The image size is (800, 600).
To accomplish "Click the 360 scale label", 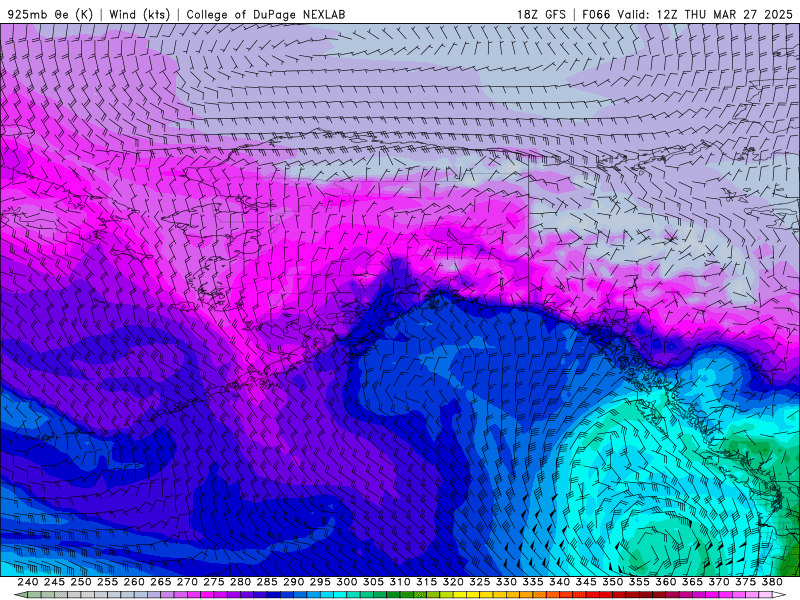I will click(665, 582).
